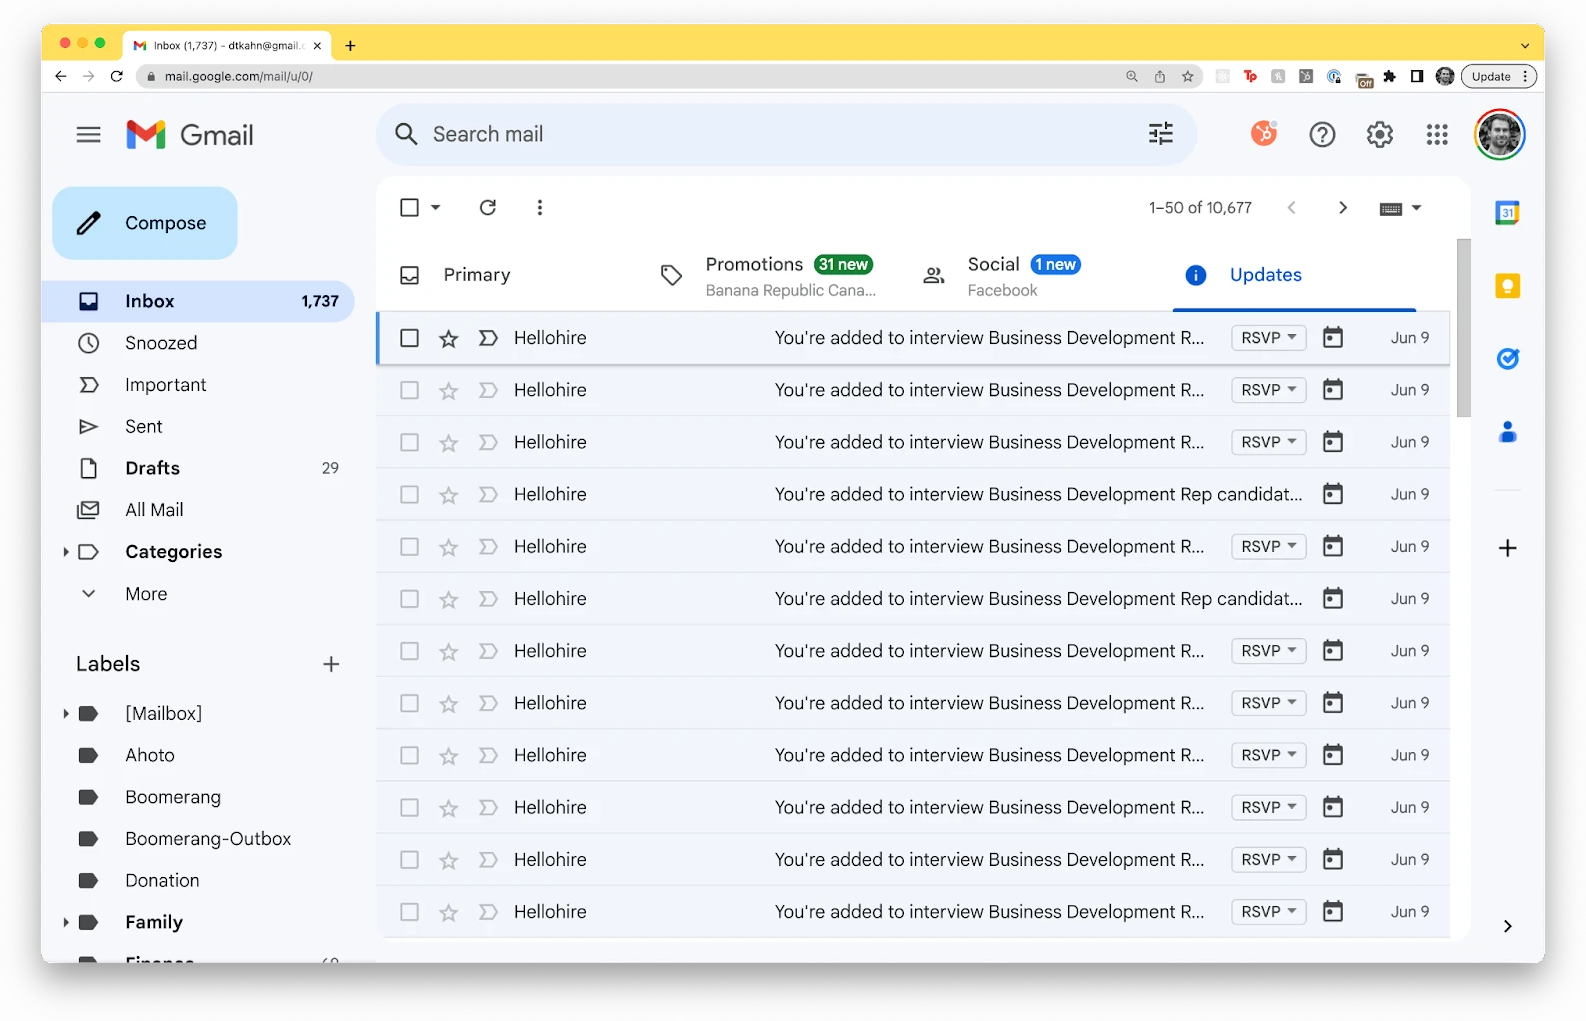
Task: Open the More options three-dot menu
Action: [539, 207]
